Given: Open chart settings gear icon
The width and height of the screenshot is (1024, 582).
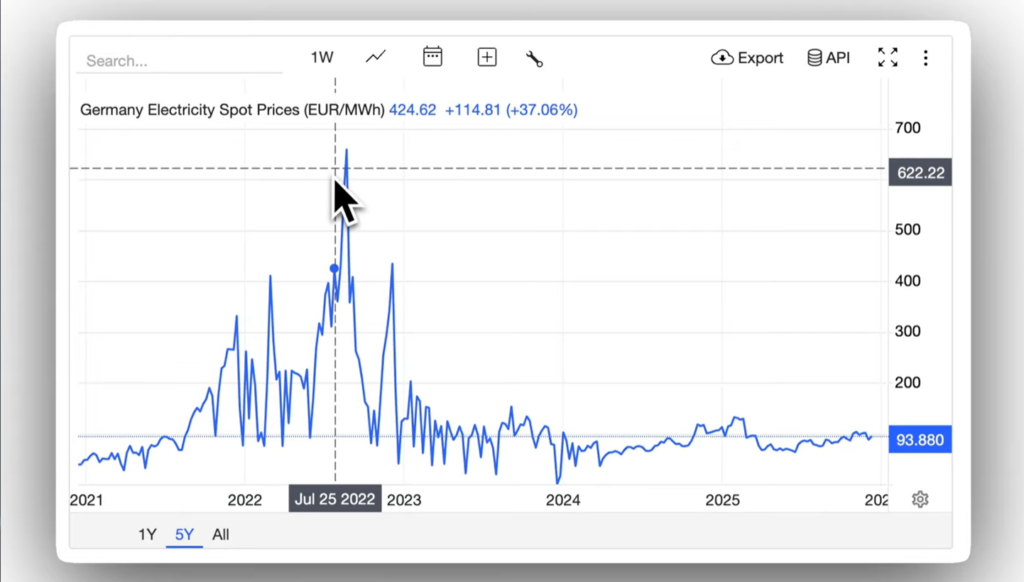Looking at the screenshot, I should click(920, 499).
